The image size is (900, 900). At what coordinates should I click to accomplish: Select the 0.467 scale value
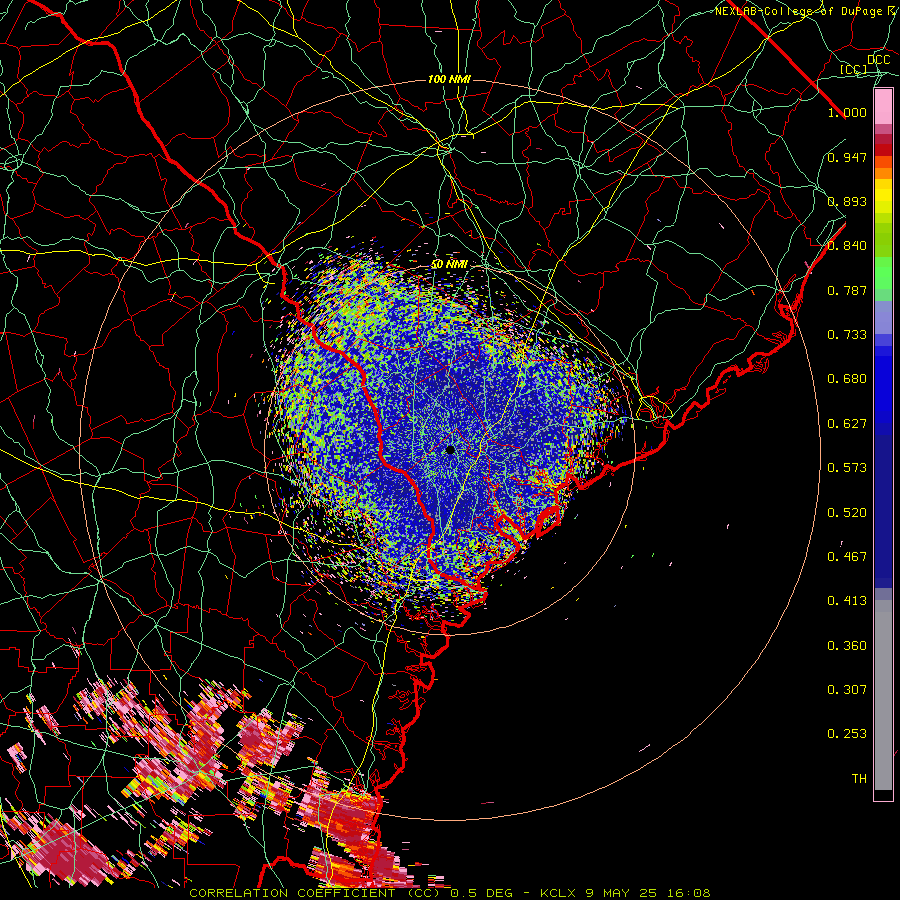(x=847, y=556)
